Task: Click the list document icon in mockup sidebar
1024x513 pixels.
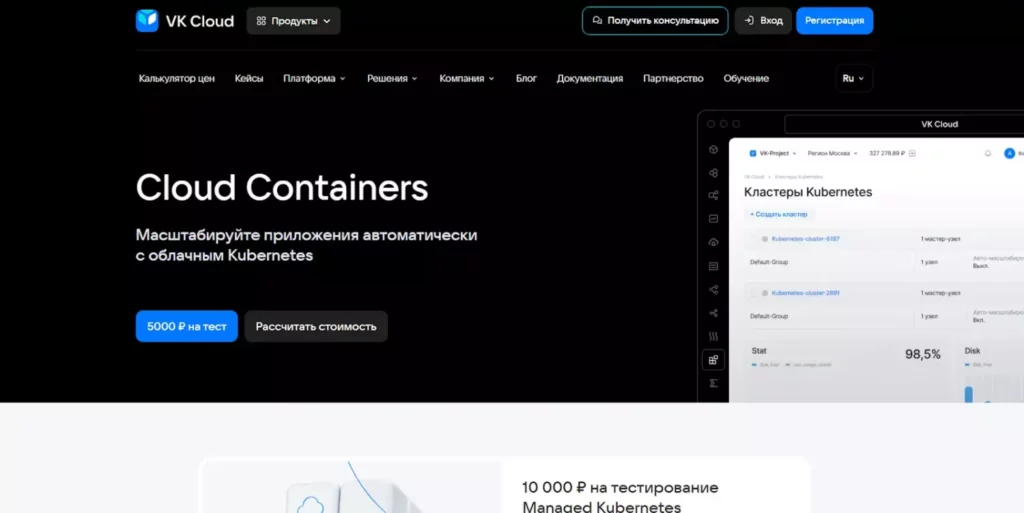Action: pos(713,266)
